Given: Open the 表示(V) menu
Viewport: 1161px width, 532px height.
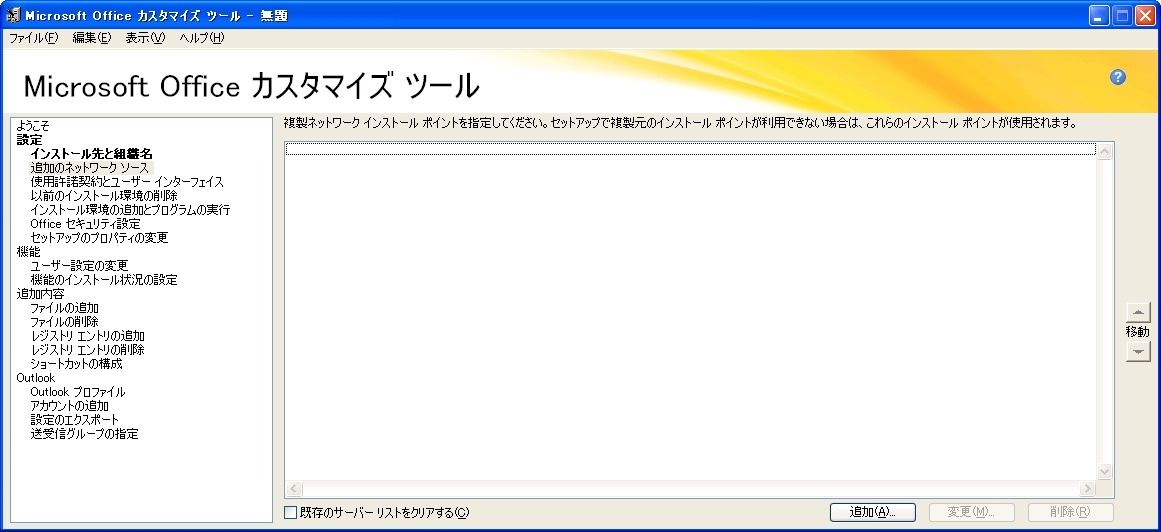Looking at the screenshot, I should [x=145, y=38].
